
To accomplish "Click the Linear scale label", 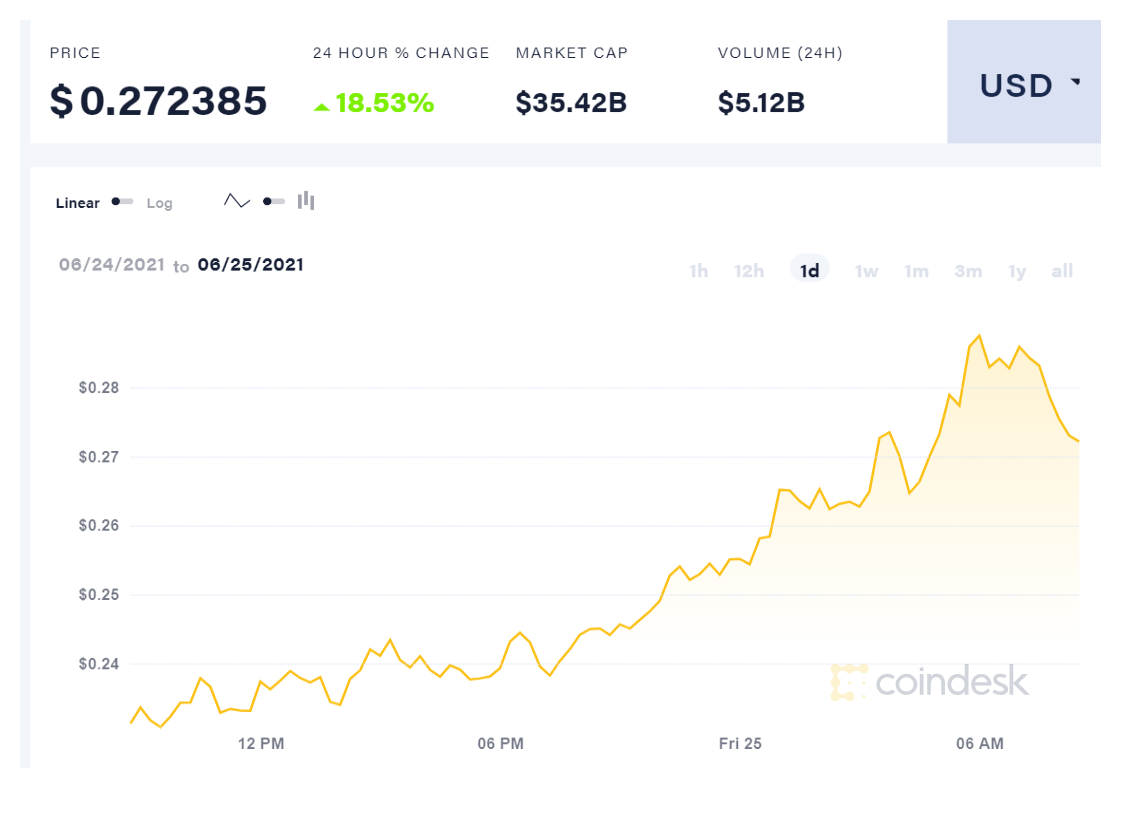I will (x=78, y=203).
